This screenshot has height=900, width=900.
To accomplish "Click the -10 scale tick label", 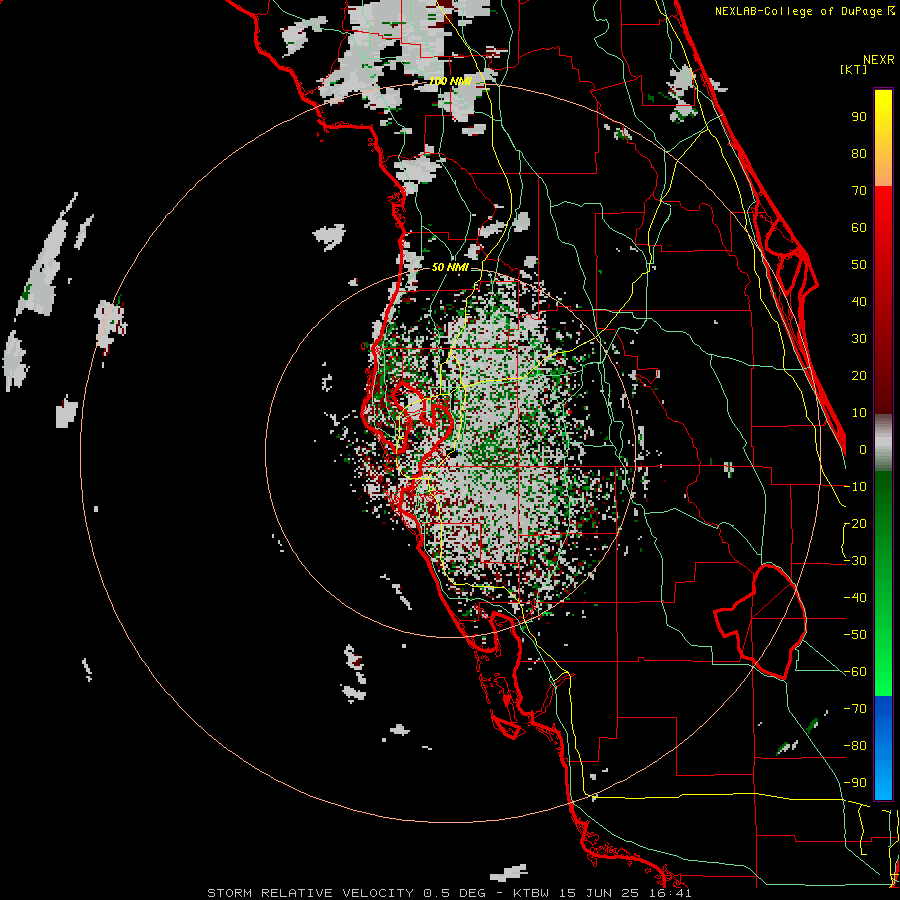I will point(855,487).
